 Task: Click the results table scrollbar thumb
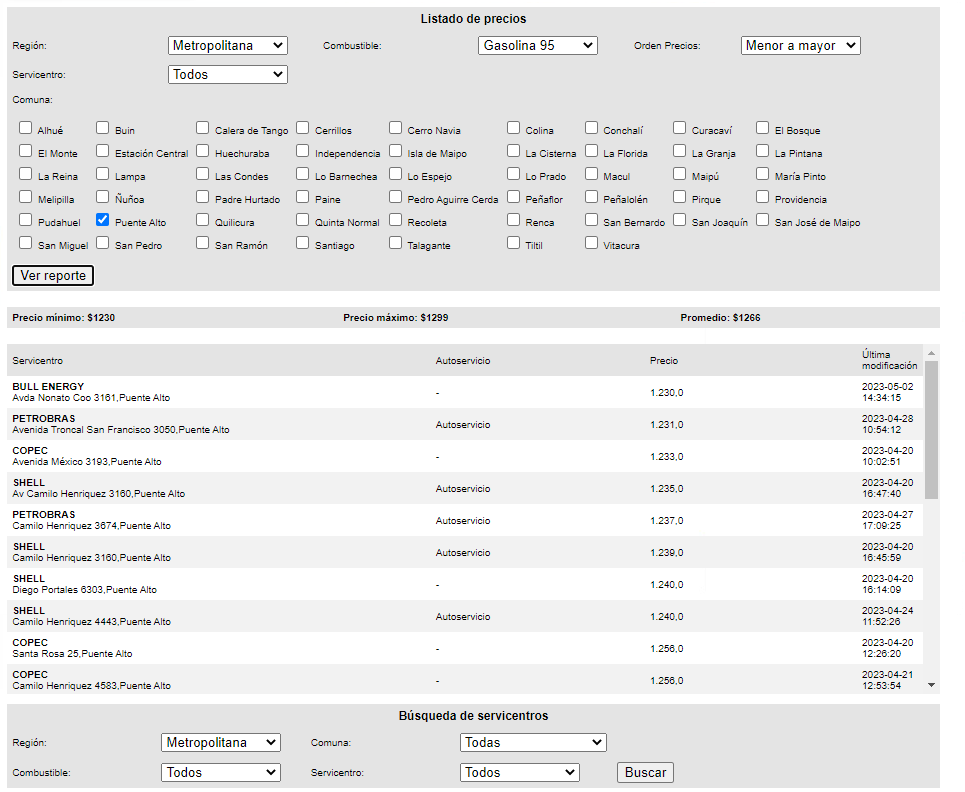[x=931, y=430]
